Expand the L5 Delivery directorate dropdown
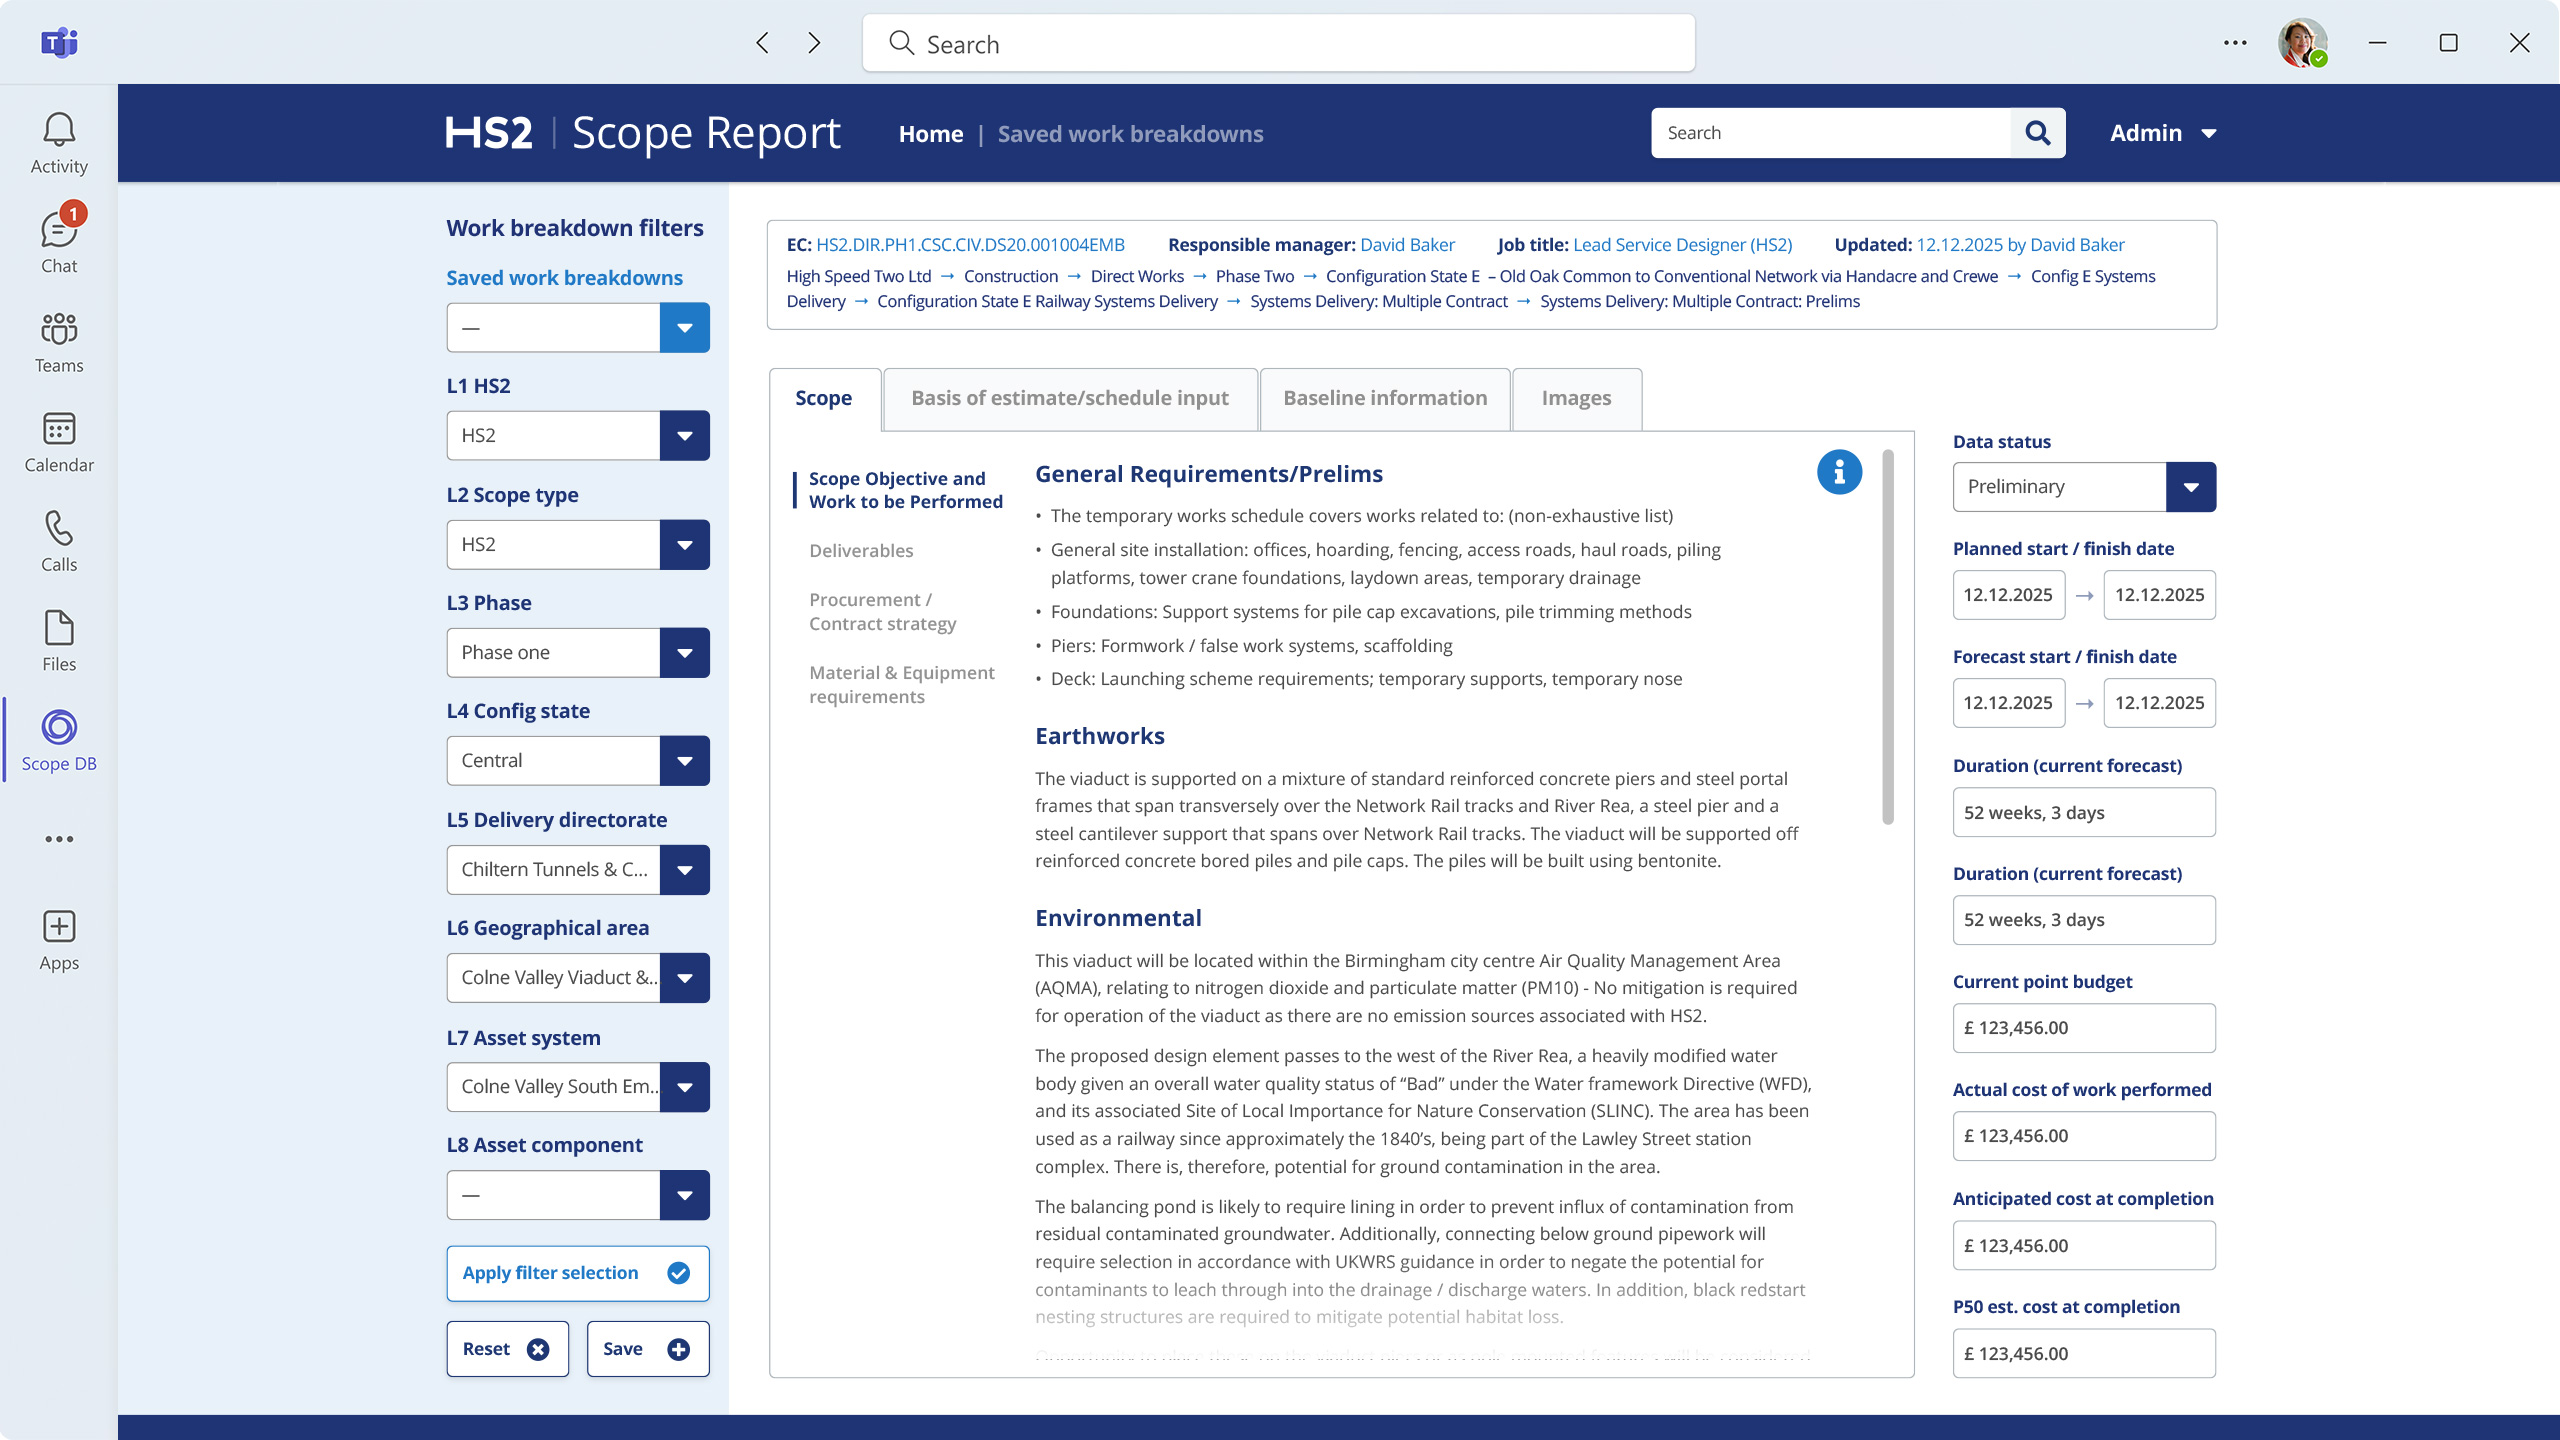The height and width of the screenshot is (1440, 2560). pyautogui.click(x=684, y=870)
